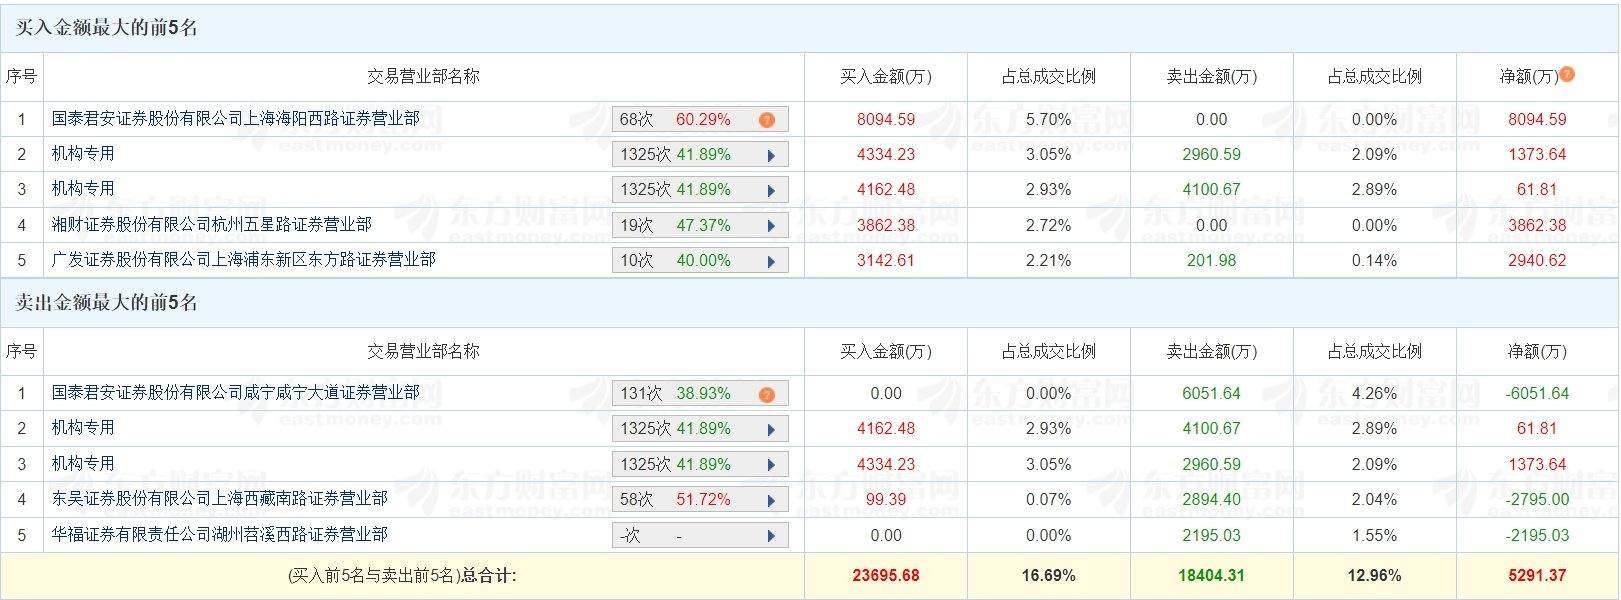The image size is (1621, 600).
Task: Expand 机构专用 stats in buy table row 2
Action: pos(771,155)
